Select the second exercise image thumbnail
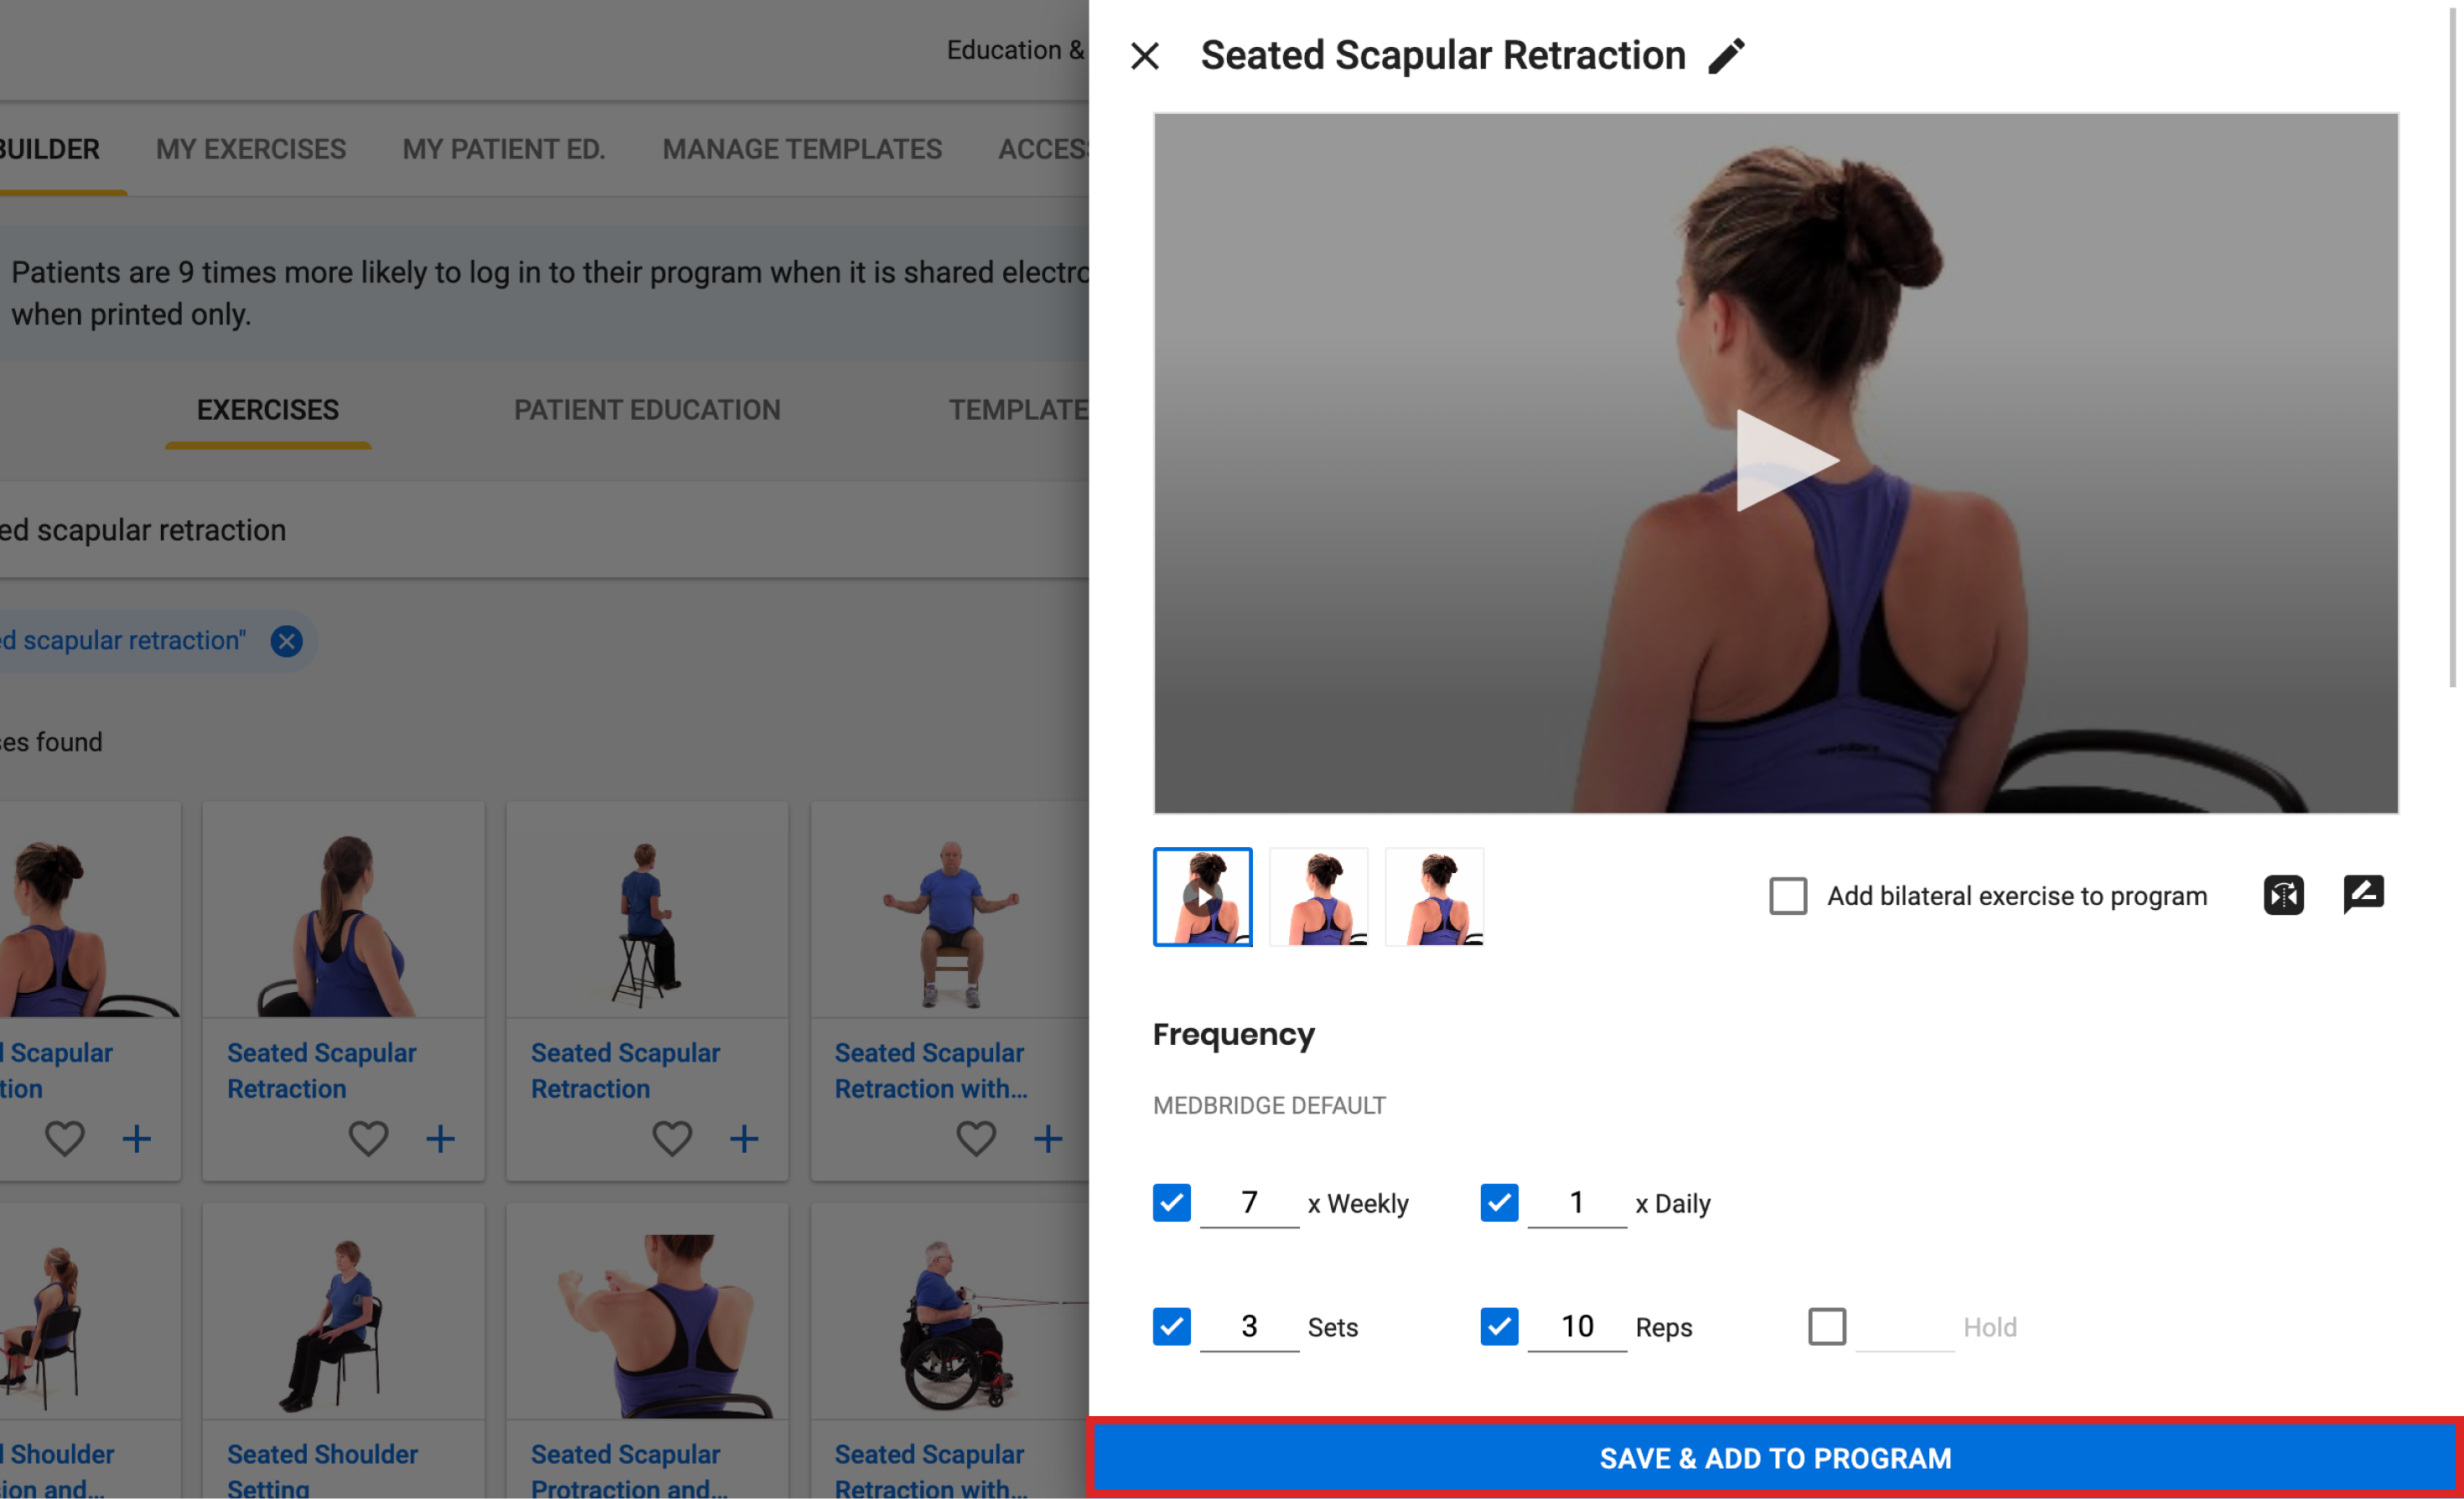This screenshot has width=2464, height=1499. pos(1318,897)
